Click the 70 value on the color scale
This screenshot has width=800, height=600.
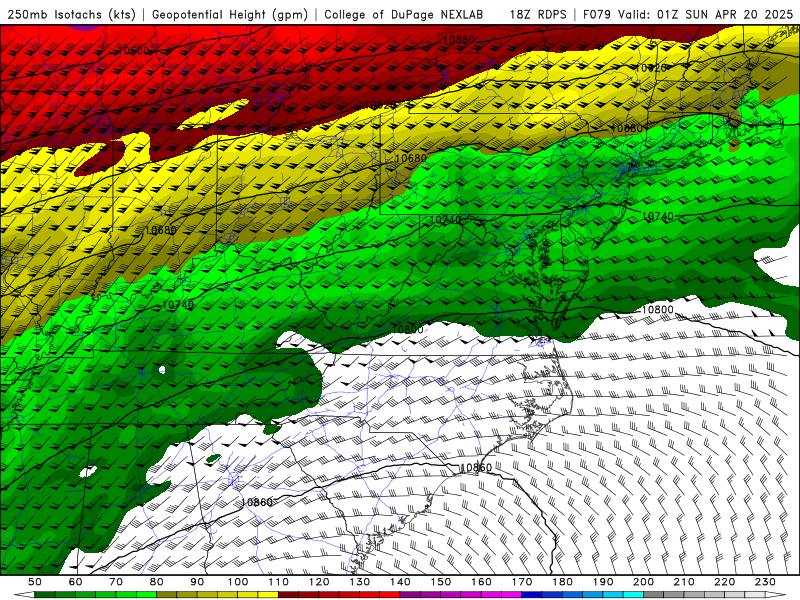[x=116, y=582]
